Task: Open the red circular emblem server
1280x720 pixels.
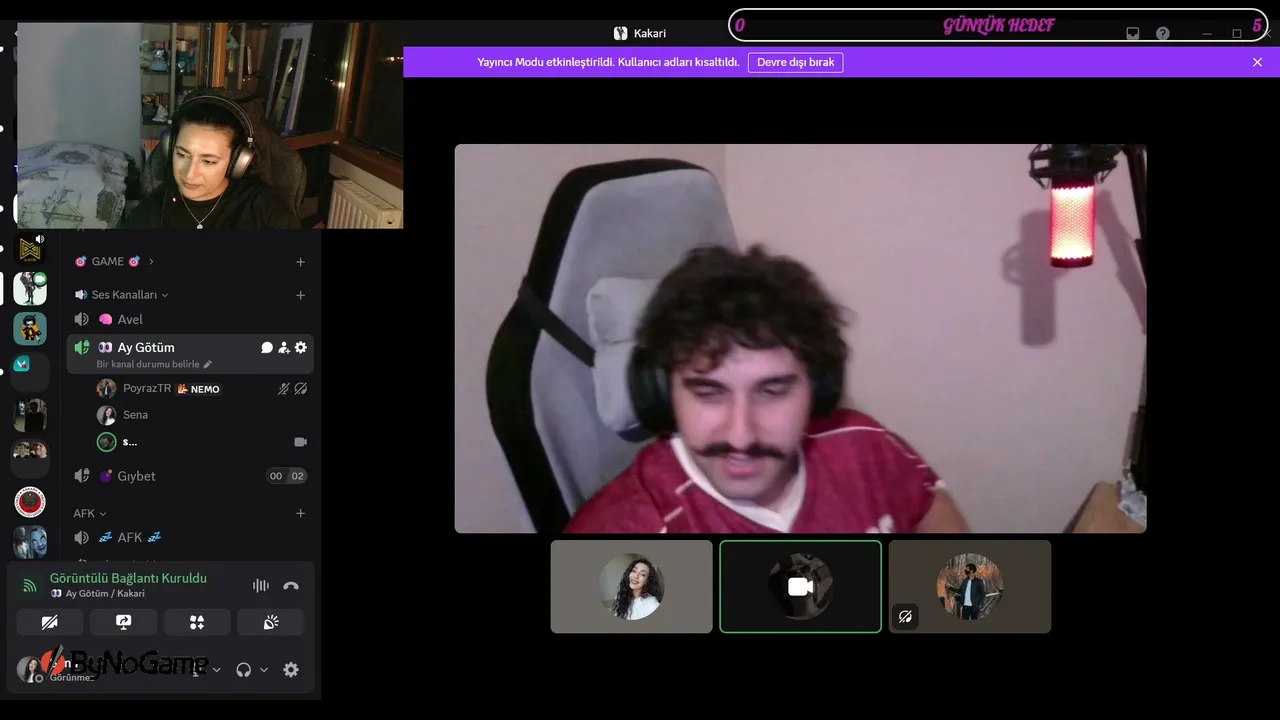Action: point(30,502)
